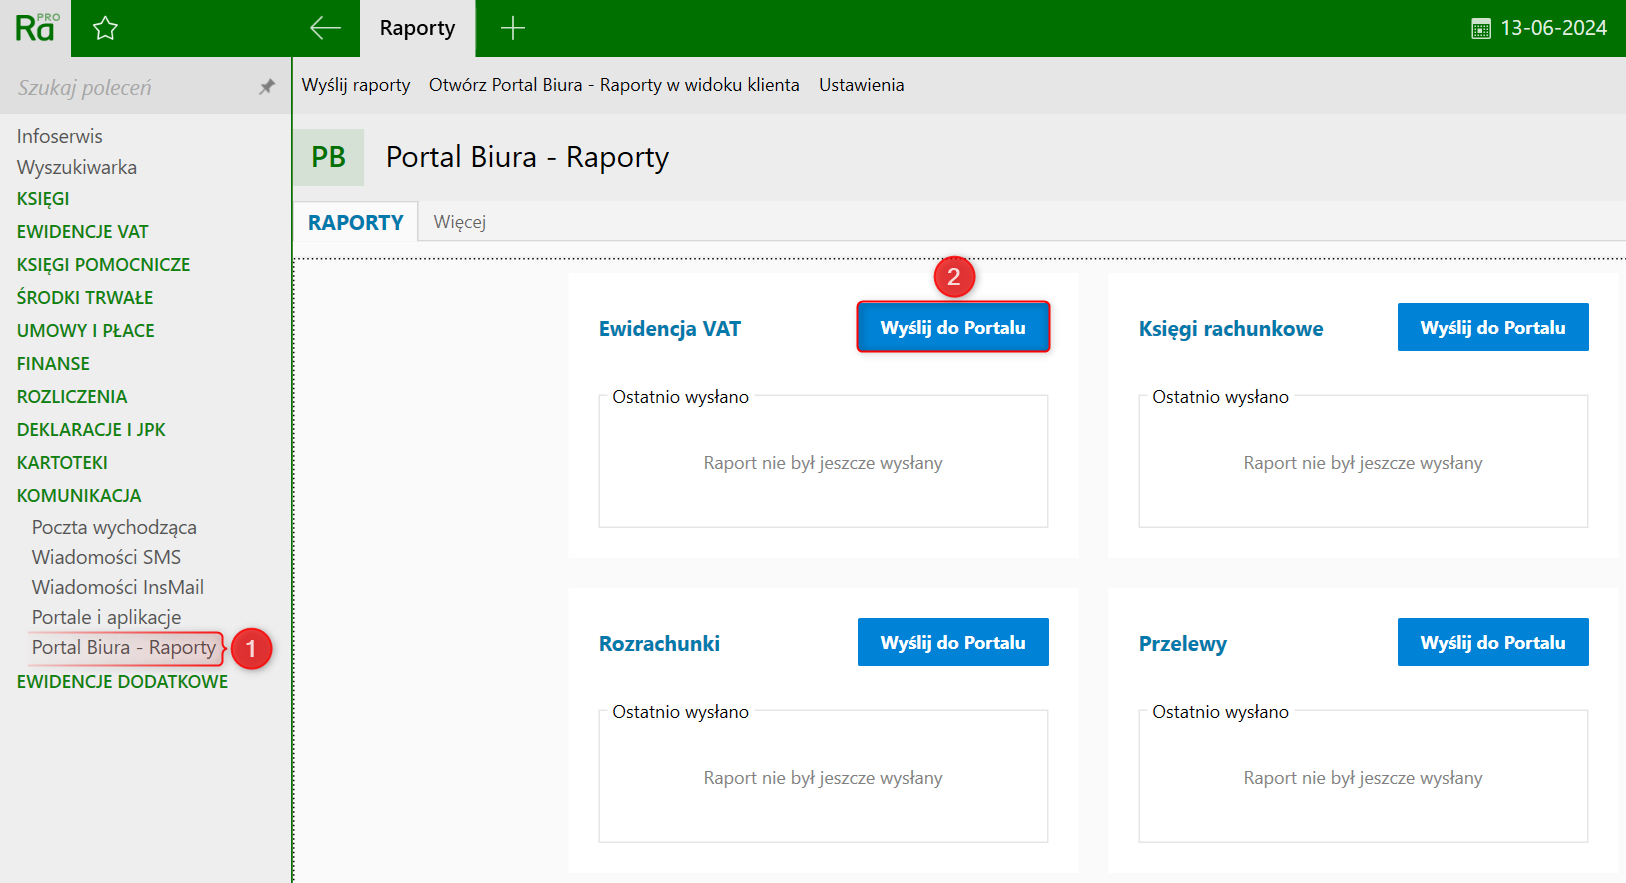This screenshot has height=883, width=1626.
Task: Click the PB module icon
Action: (328, 157)
